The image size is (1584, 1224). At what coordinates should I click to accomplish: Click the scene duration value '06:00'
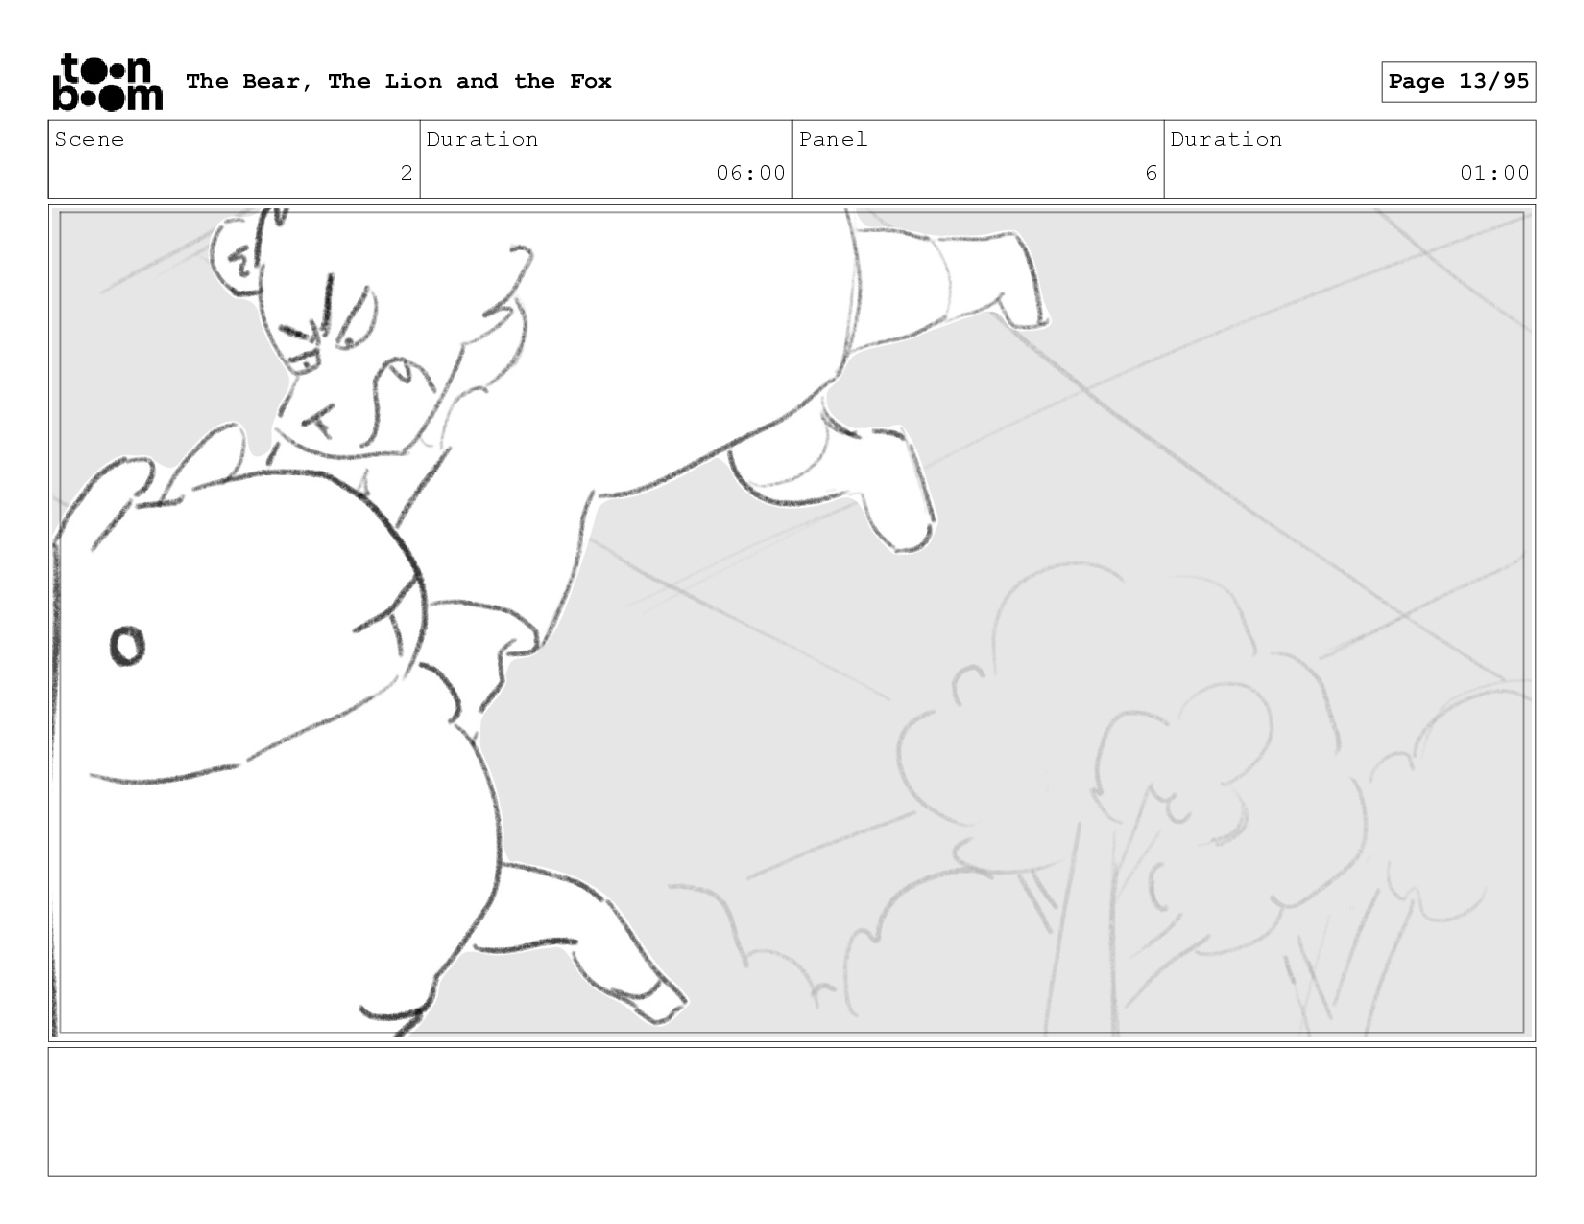pos(751,173)
